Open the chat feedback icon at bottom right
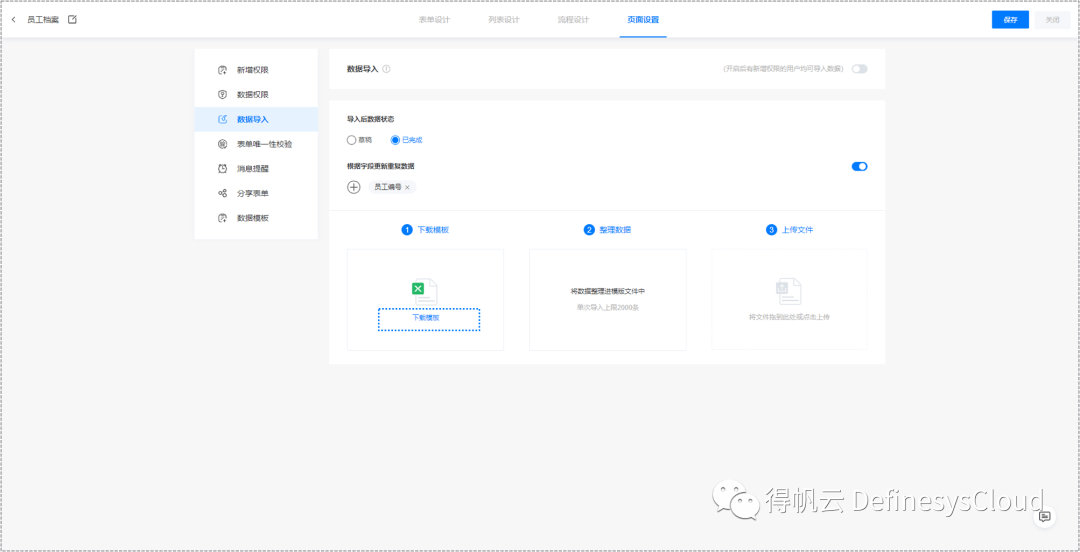1080x552 pixels. click(1044, 516)
